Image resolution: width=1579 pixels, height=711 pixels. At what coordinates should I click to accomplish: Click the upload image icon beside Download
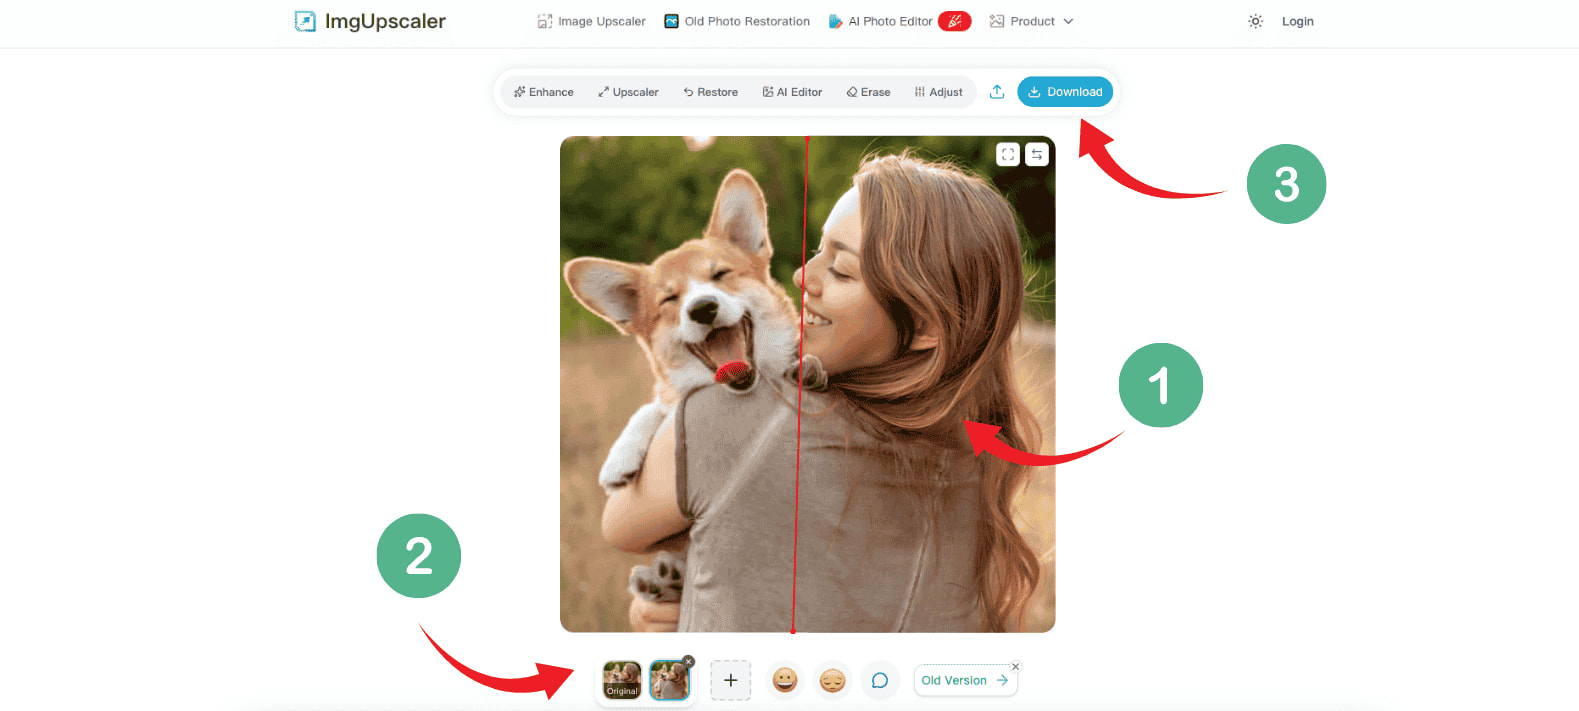(x=997, y=92)
